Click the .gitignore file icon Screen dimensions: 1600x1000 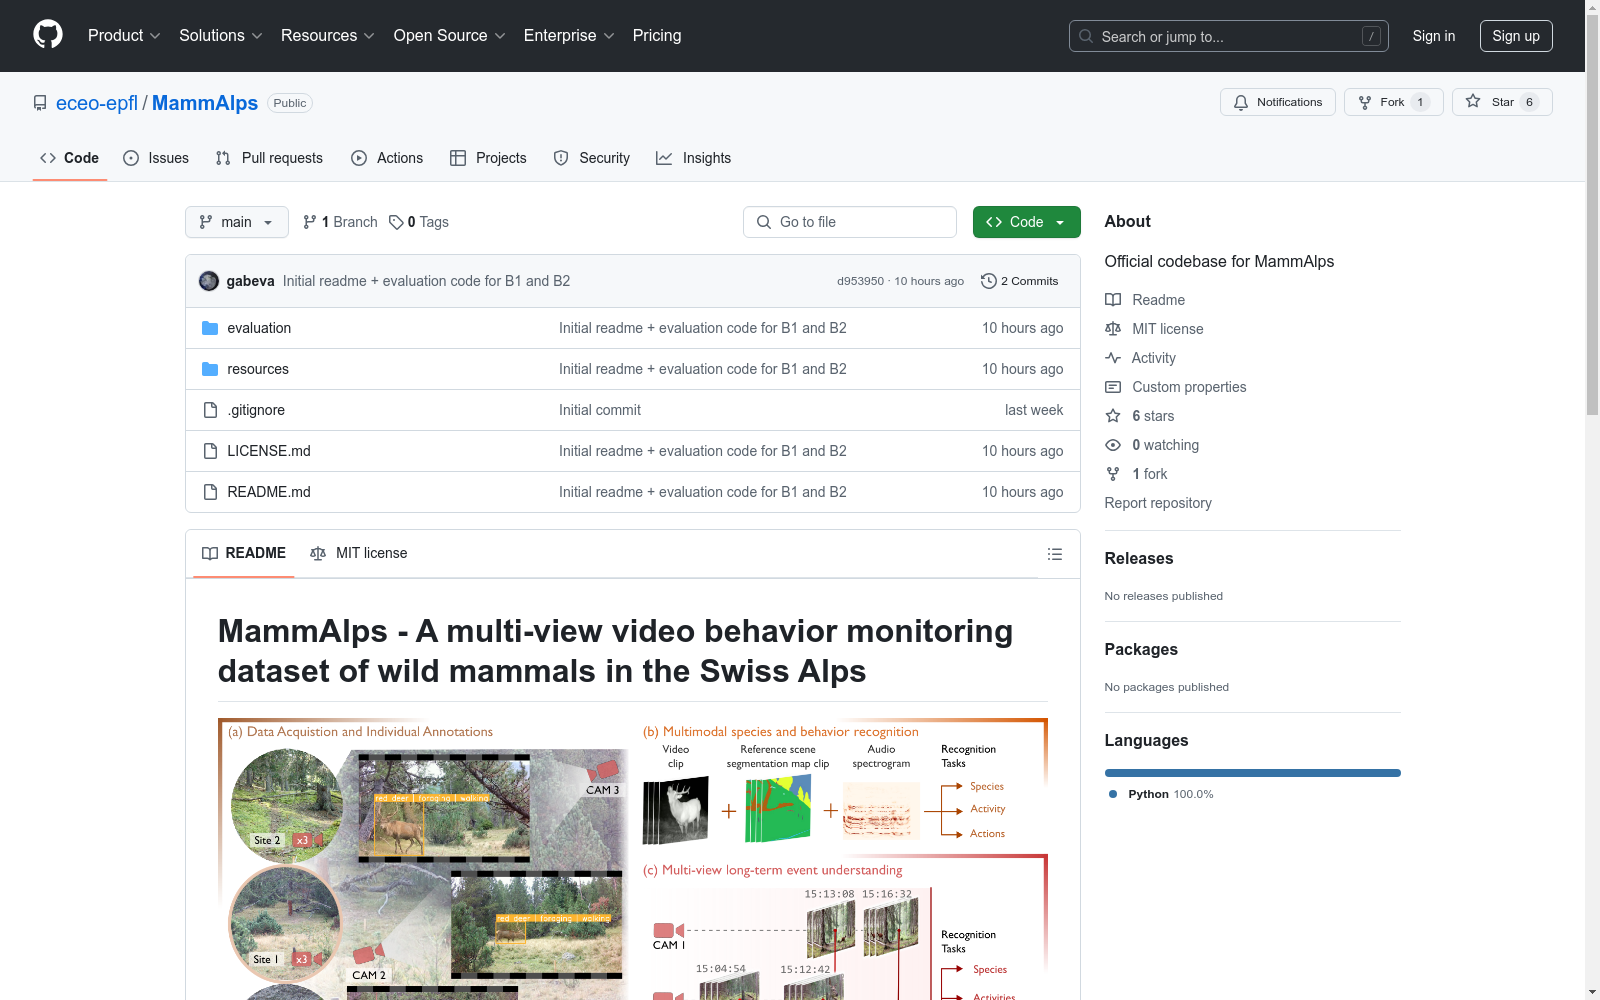pyautogui.click(x=210, y=410)
